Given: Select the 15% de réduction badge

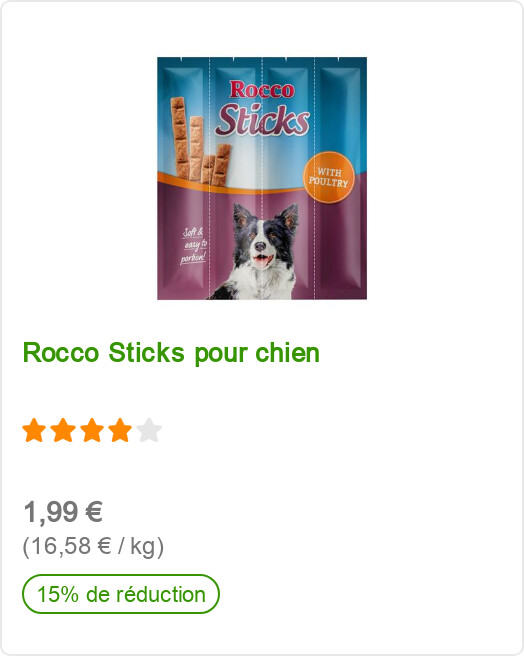Looking at the screenshot, I should pyautogui.click(x=121, y=594).
